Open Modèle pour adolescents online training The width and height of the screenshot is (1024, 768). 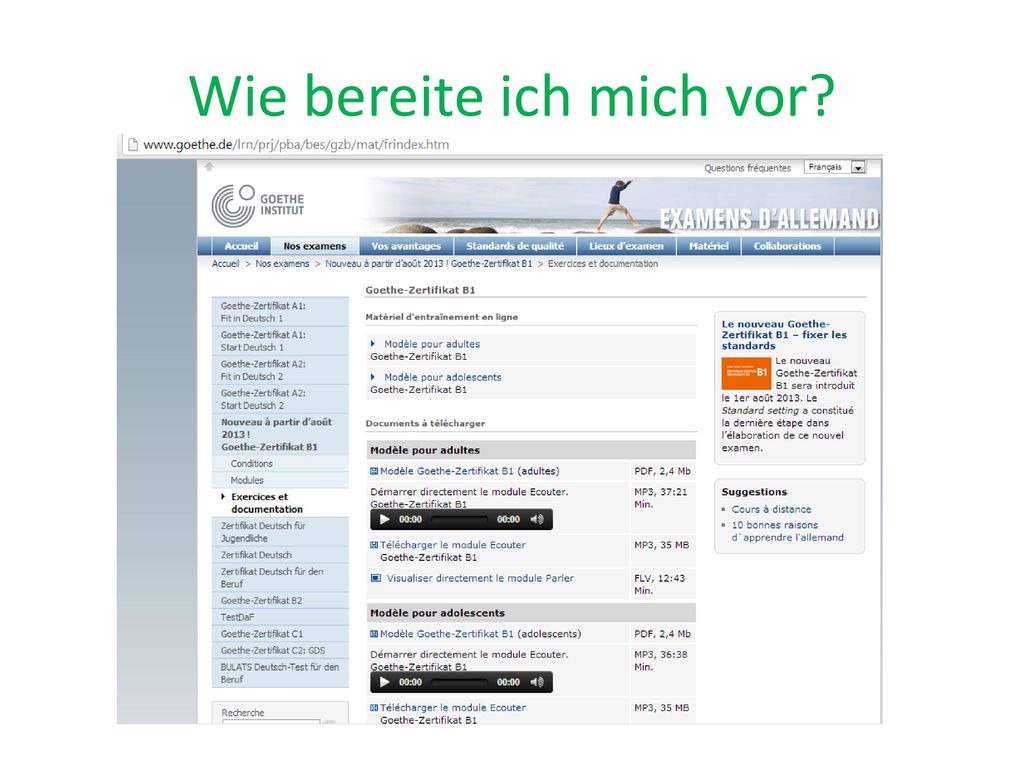tap(443, 377)
